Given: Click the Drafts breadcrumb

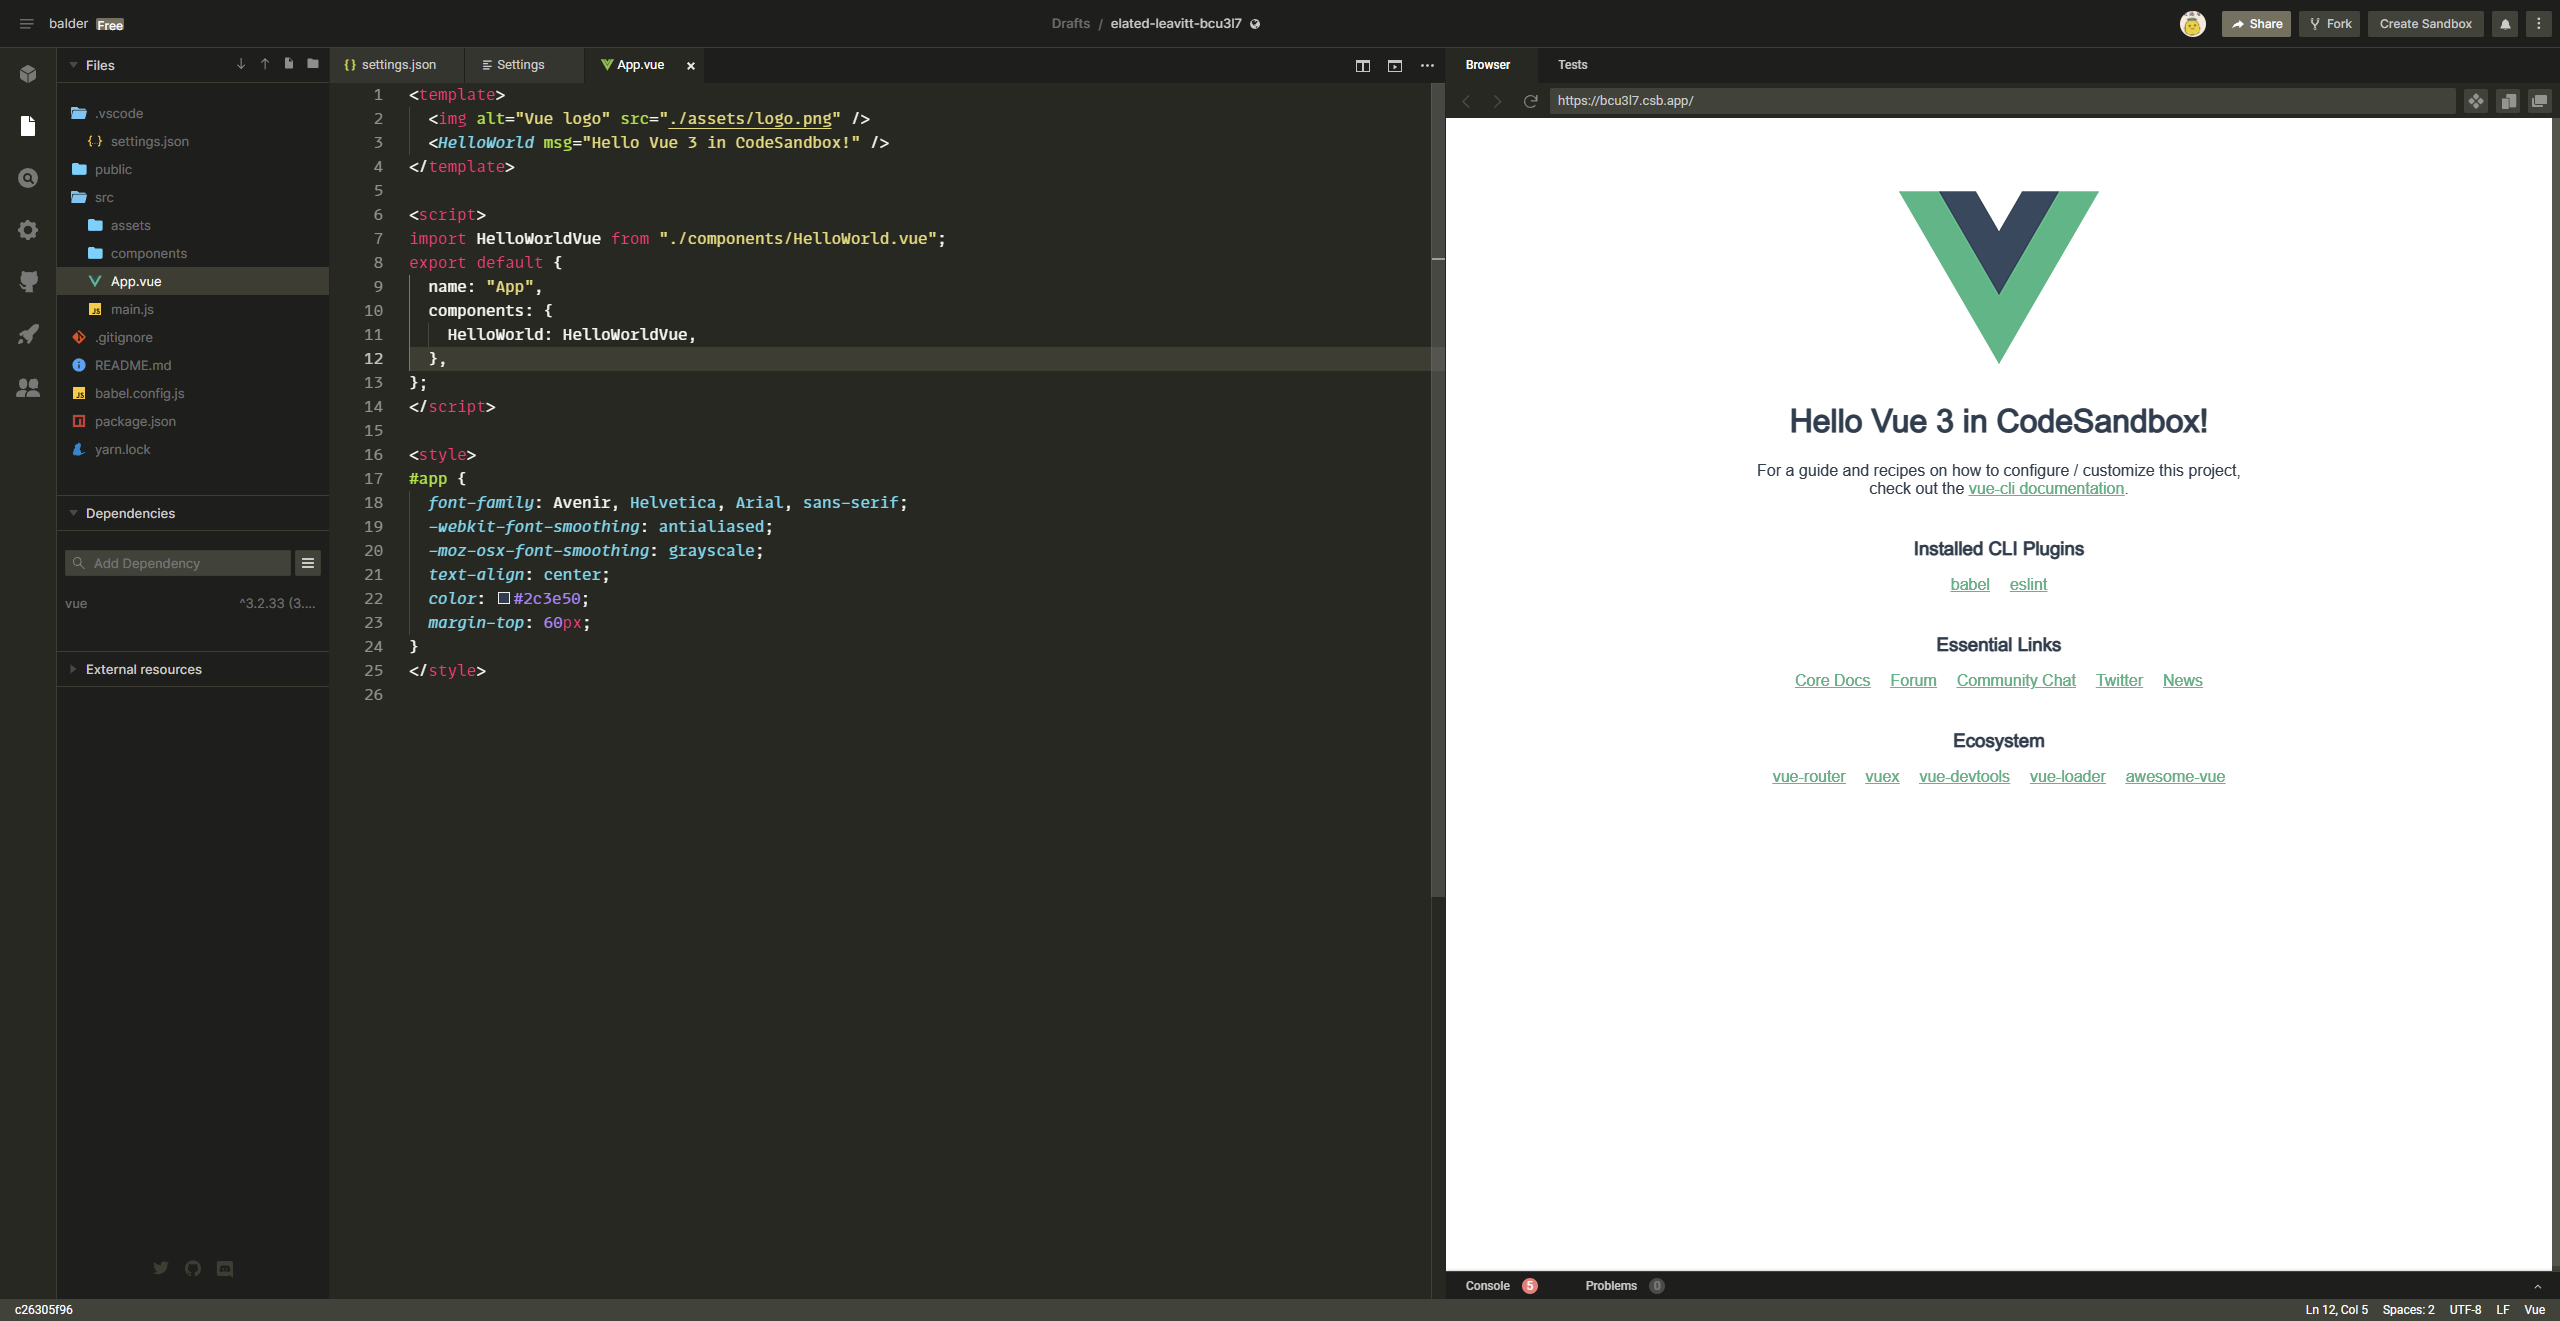Looking at the screenshot, I should [x=1070, y=24].
